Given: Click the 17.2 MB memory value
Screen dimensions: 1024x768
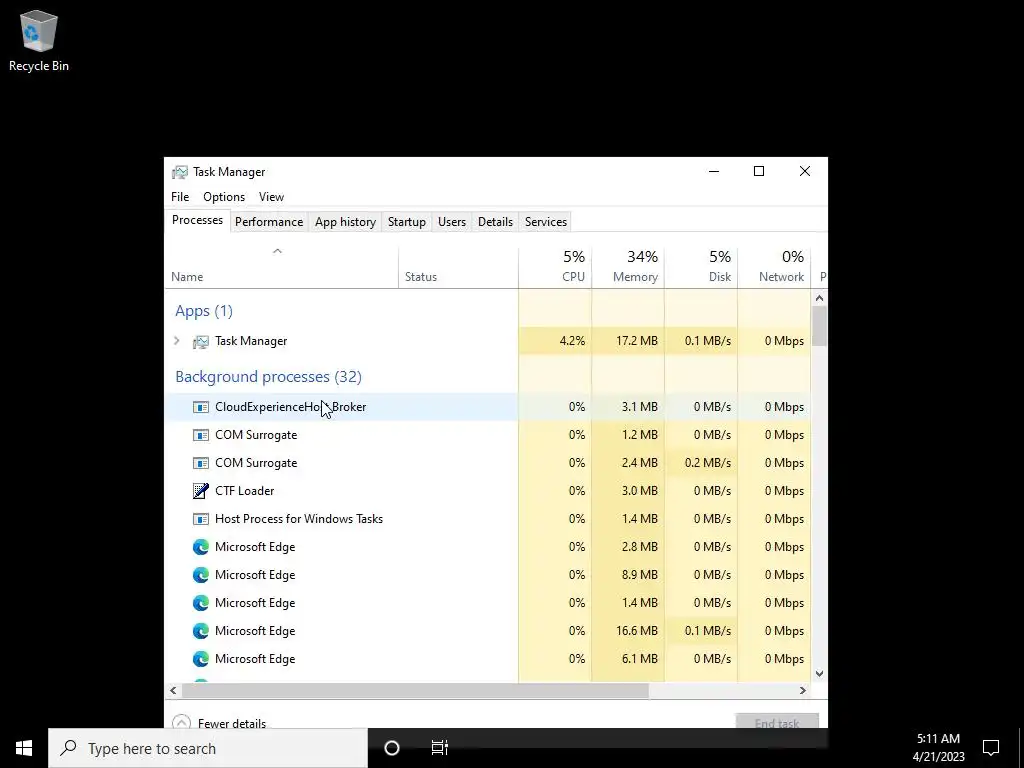Looking at the screenshot, I should click(x=637, y=341).
